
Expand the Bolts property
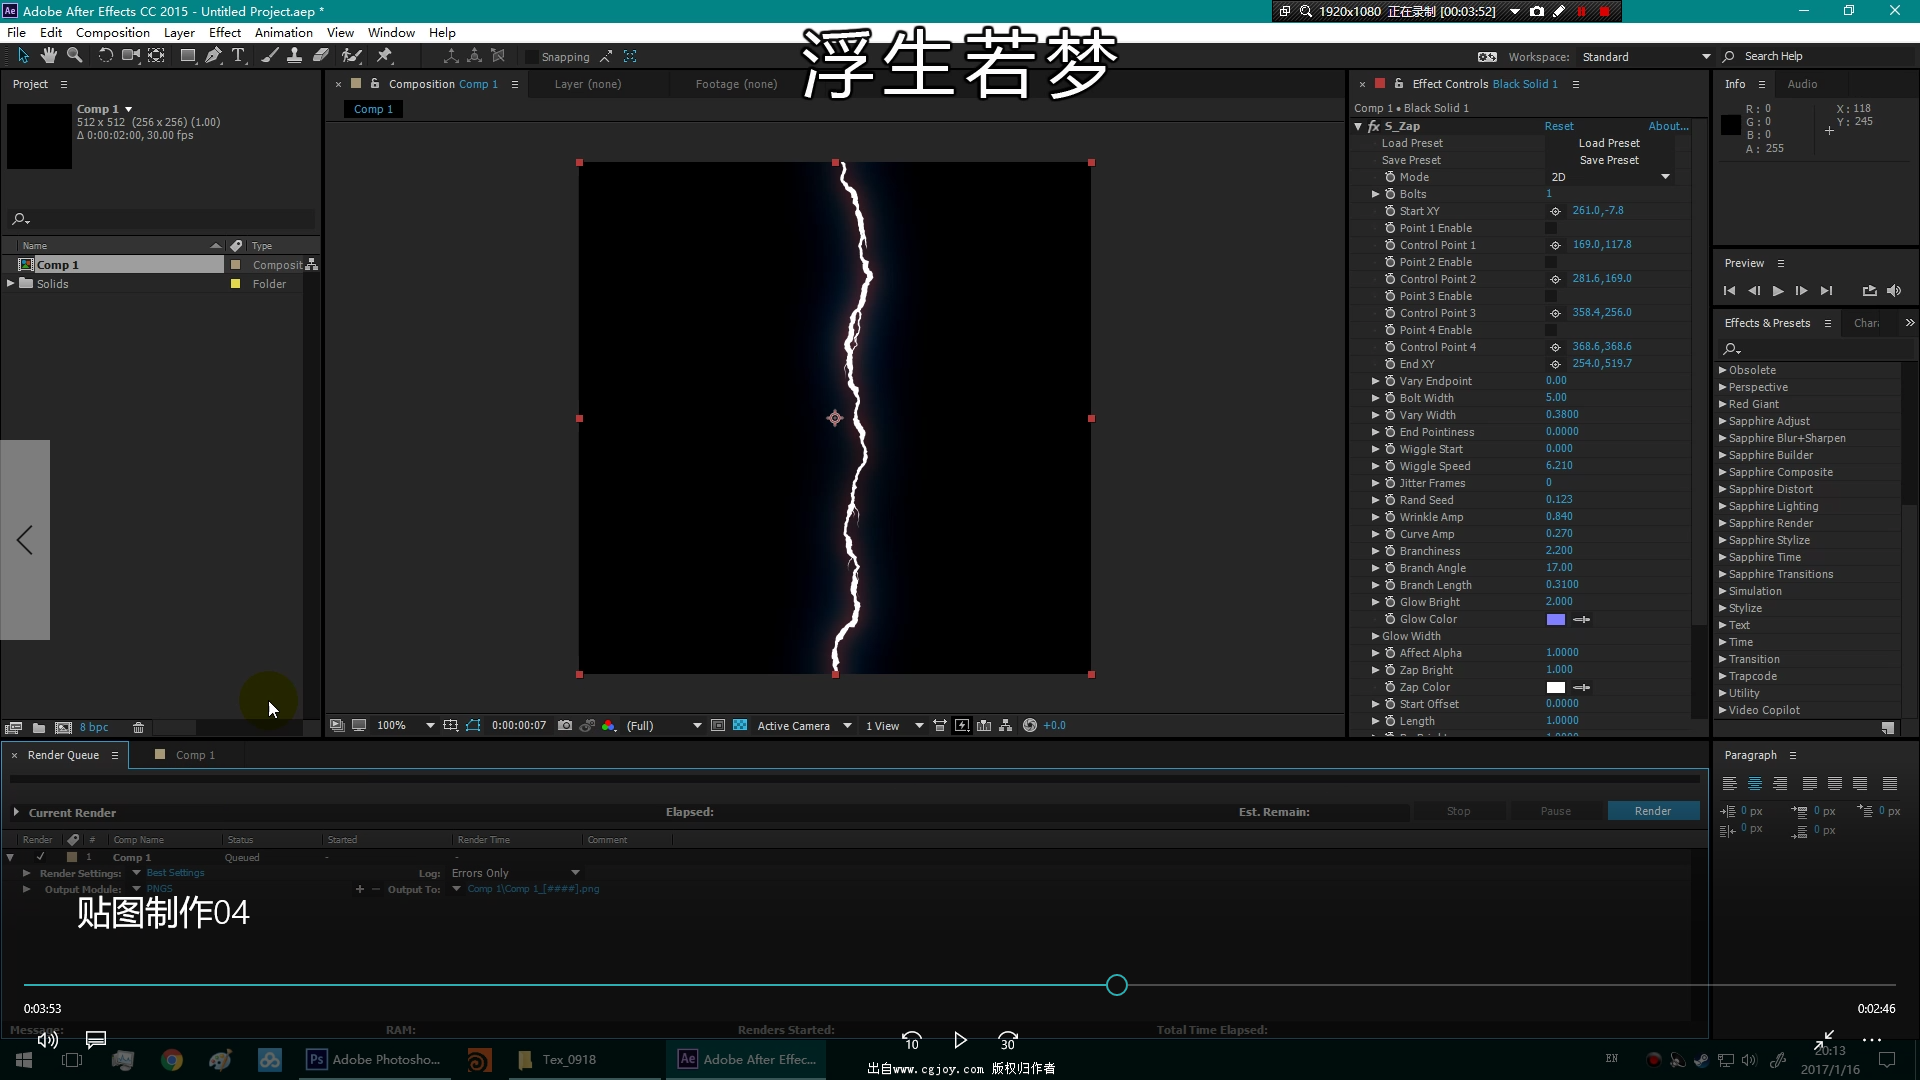pos(1375,194)
